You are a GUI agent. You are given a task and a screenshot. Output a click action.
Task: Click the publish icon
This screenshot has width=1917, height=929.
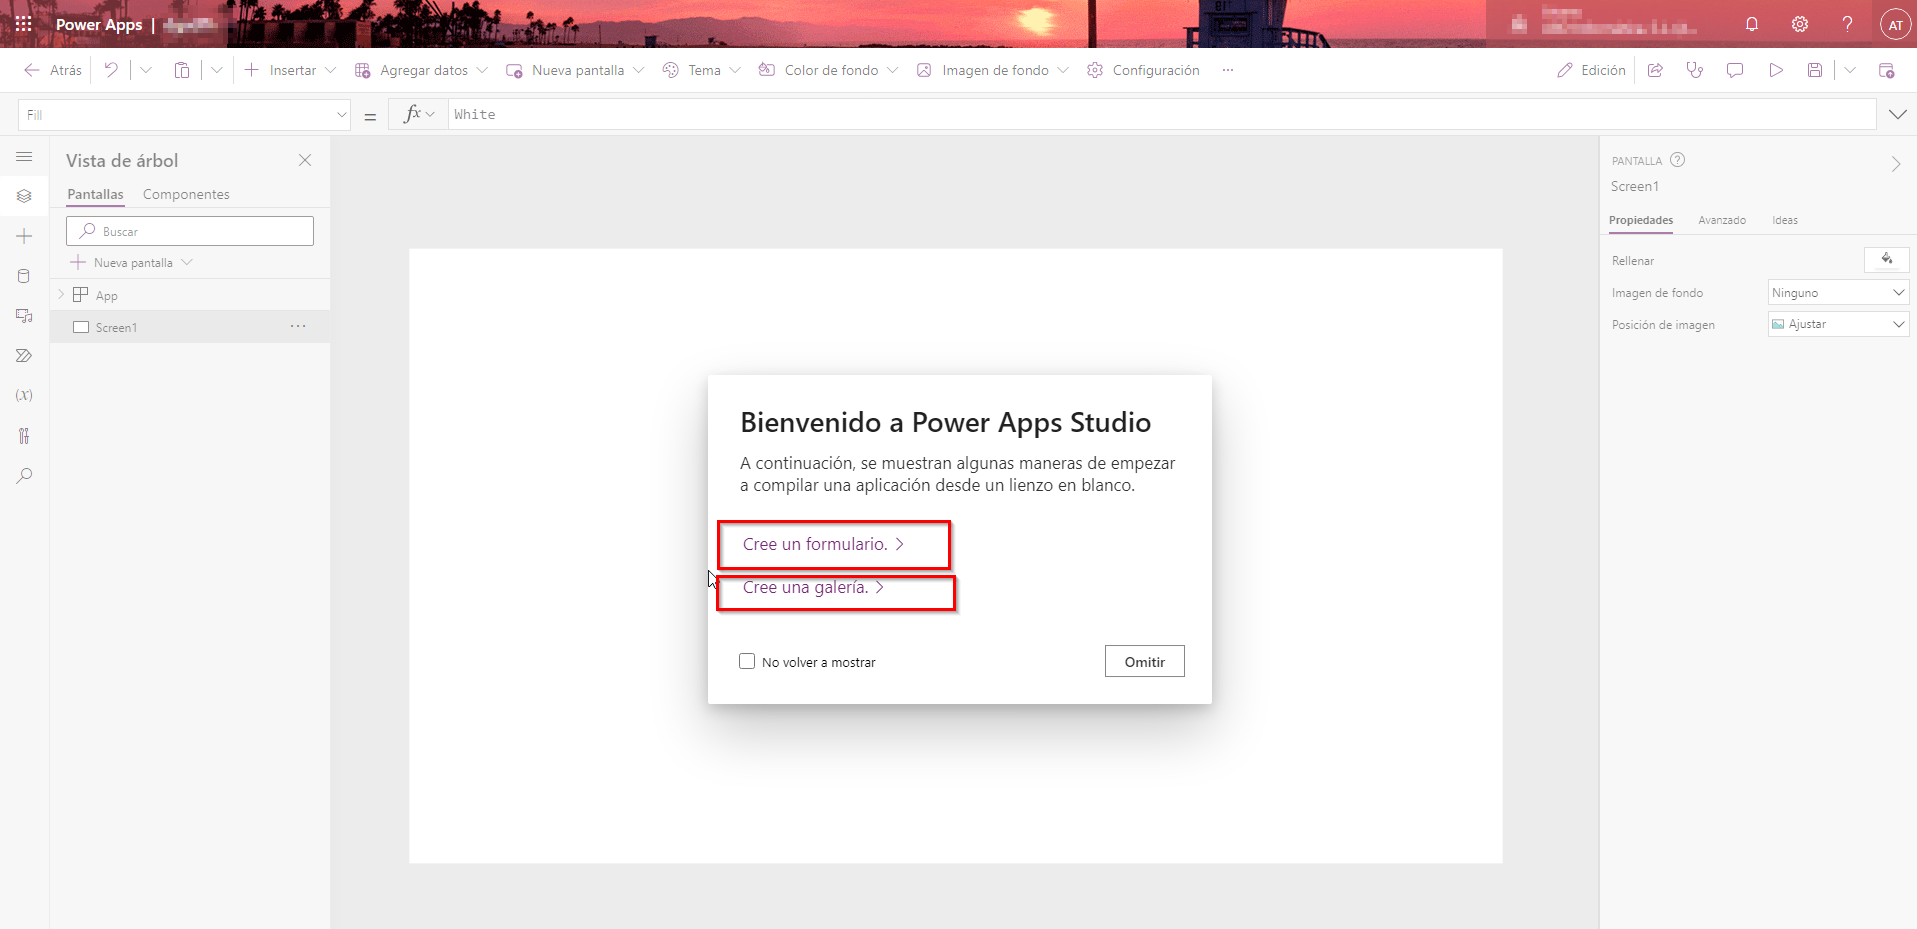pos(1886,70)
